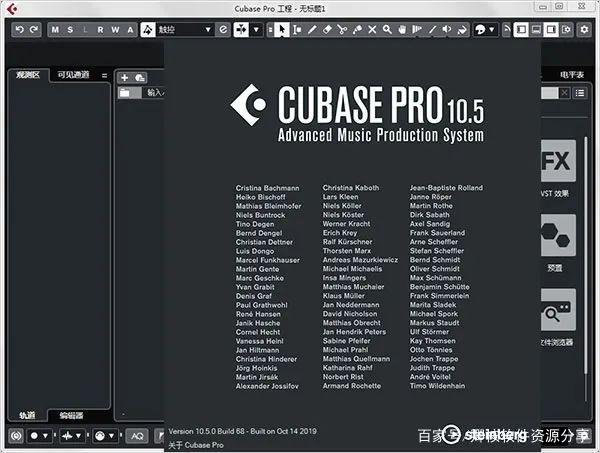Toggle the left zone visibility button
600x453 pixels.
[x=521, y=29]
